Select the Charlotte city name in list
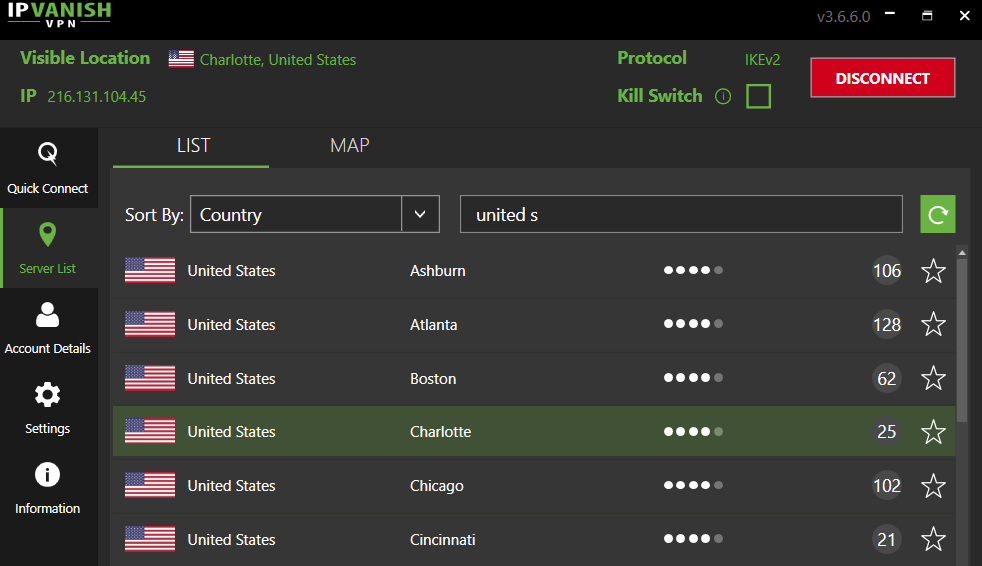 [440, 431]
